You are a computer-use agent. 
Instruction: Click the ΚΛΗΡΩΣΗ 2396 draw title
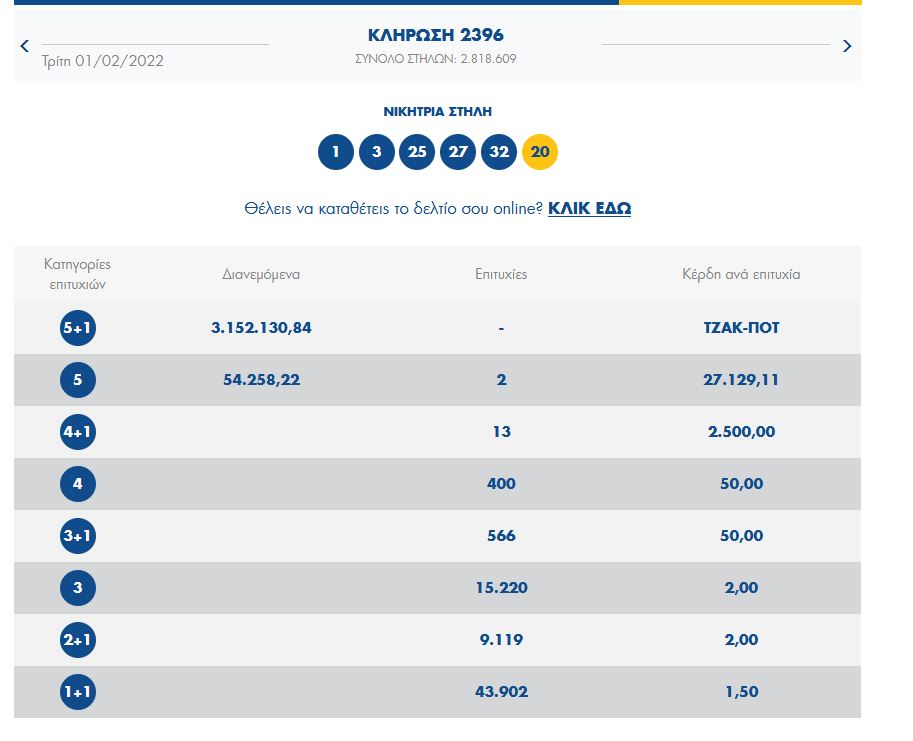tap(436, 35)
